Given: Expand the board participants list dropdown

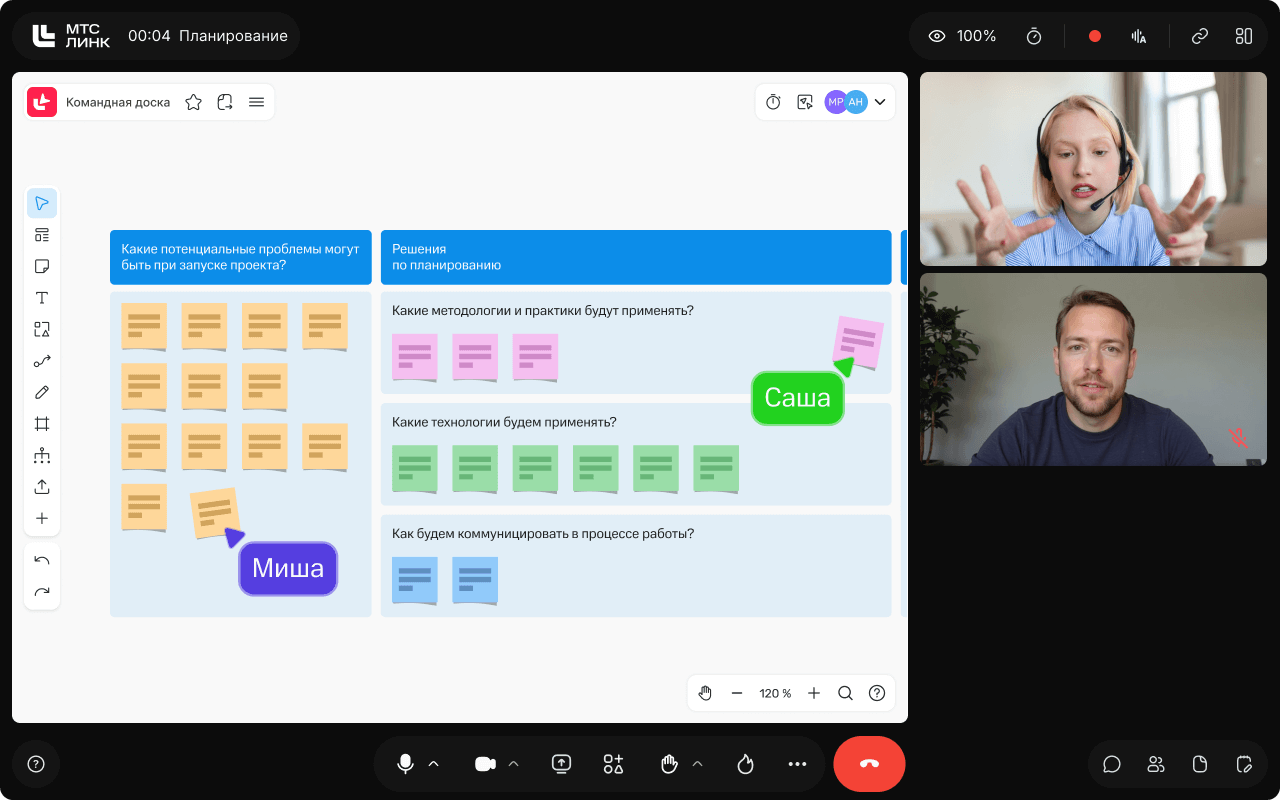Looking at the screenshot, I should click(880, 102).
